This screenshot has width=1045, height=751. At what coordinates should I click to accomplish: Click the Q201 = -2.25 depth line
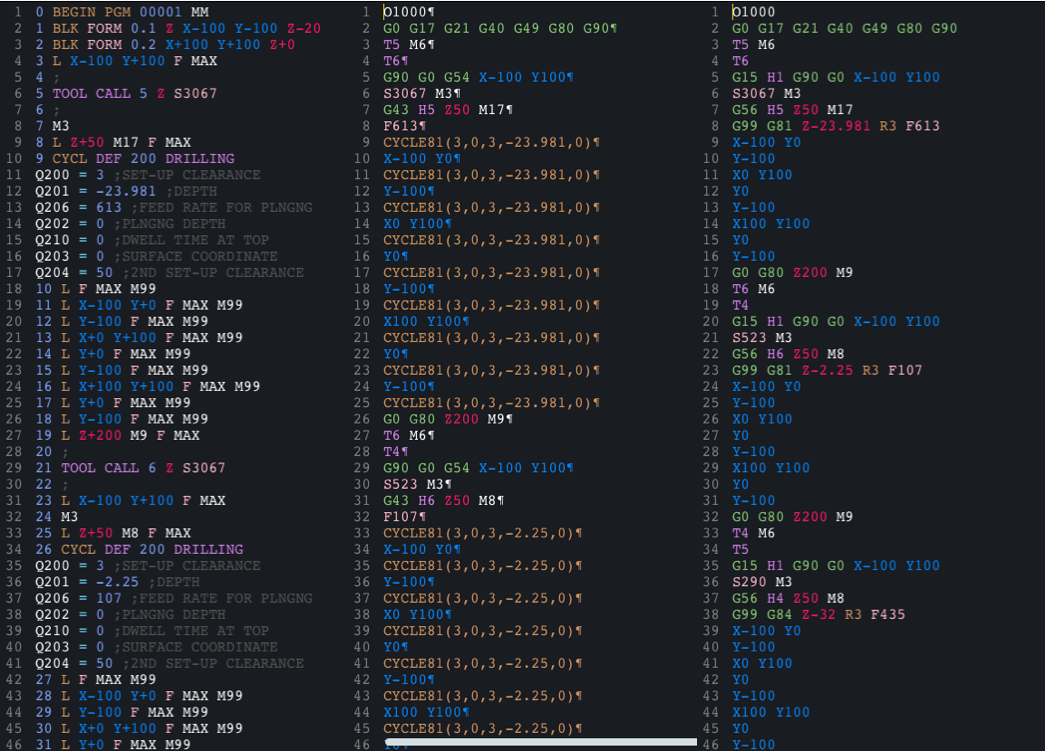pos(117,582)
